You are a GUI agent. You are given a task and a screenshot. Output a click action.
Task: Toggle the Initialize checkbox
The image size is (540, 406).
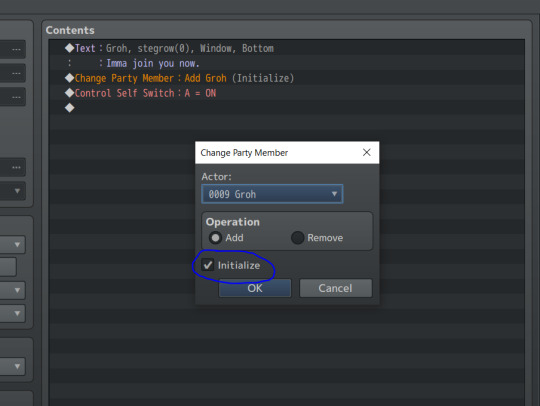(208, 265)
